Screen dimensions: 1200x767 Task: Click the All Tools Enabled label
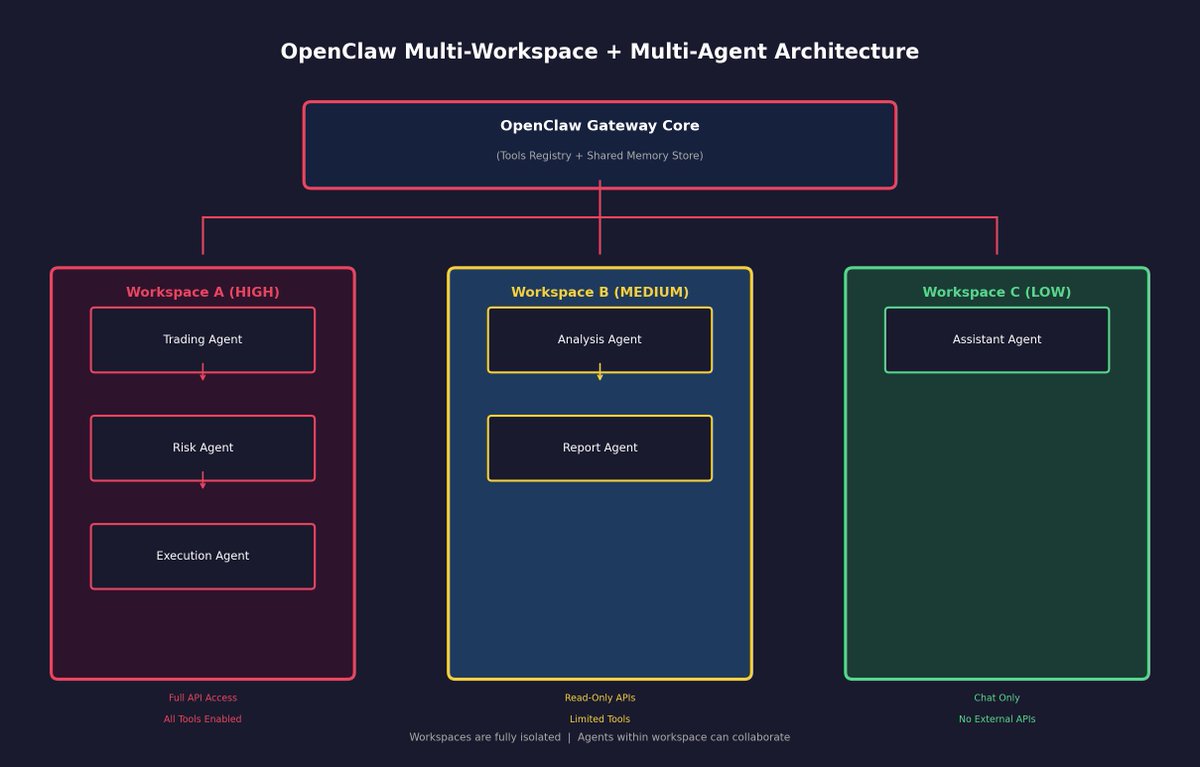(x=202, y=719)
